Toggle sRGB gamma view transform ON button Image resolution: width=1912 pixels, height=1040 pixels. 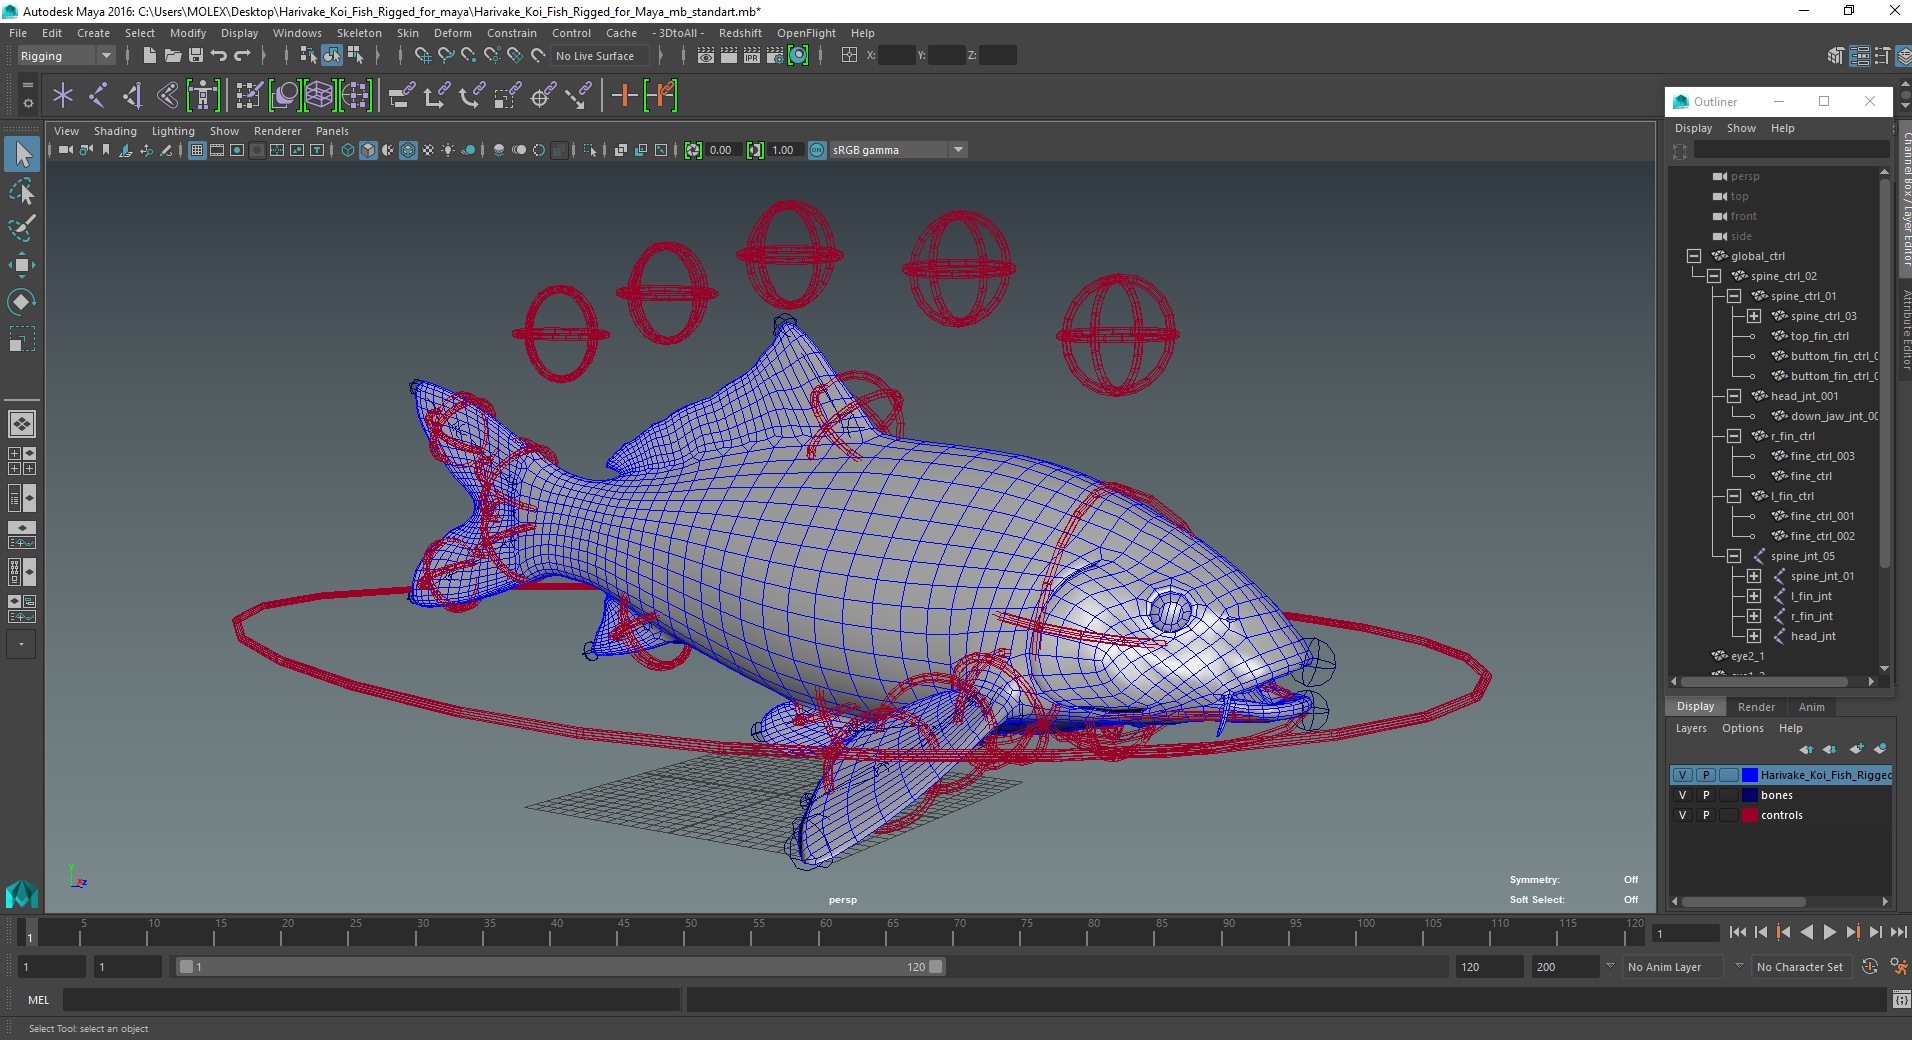pos(817,150)
